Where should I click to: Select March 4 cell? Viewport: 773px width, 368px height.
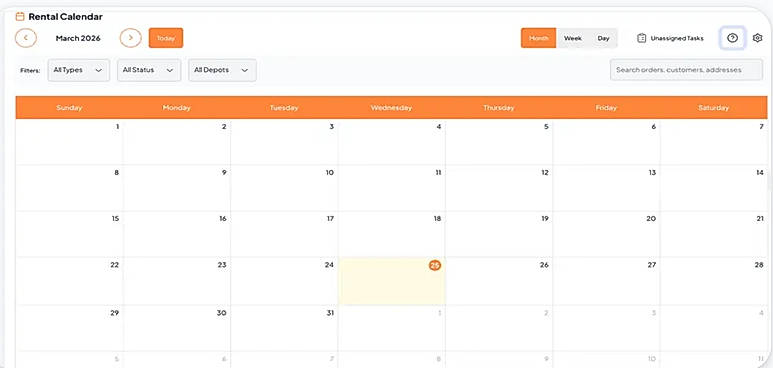[x=391, y=142]
